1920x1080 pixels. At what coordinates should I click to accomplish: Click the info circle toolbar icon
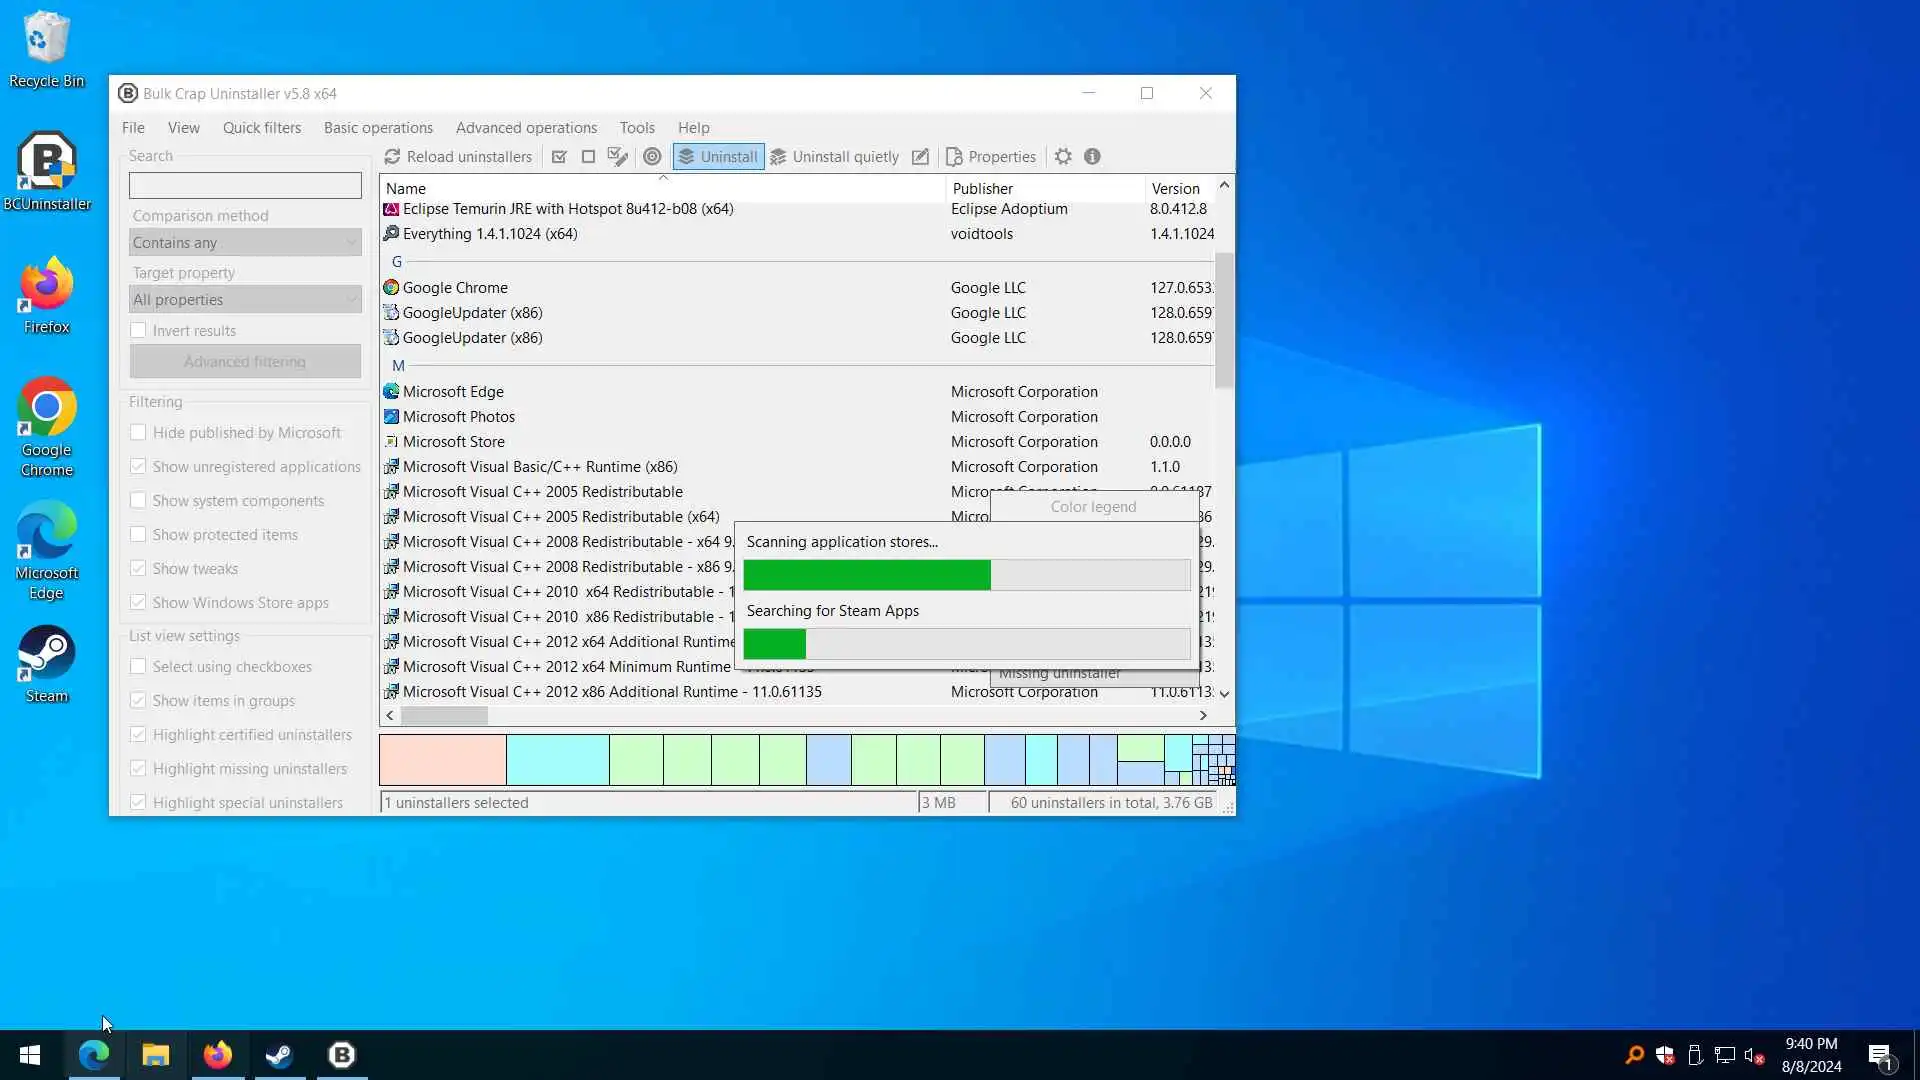pos(1092,157)
